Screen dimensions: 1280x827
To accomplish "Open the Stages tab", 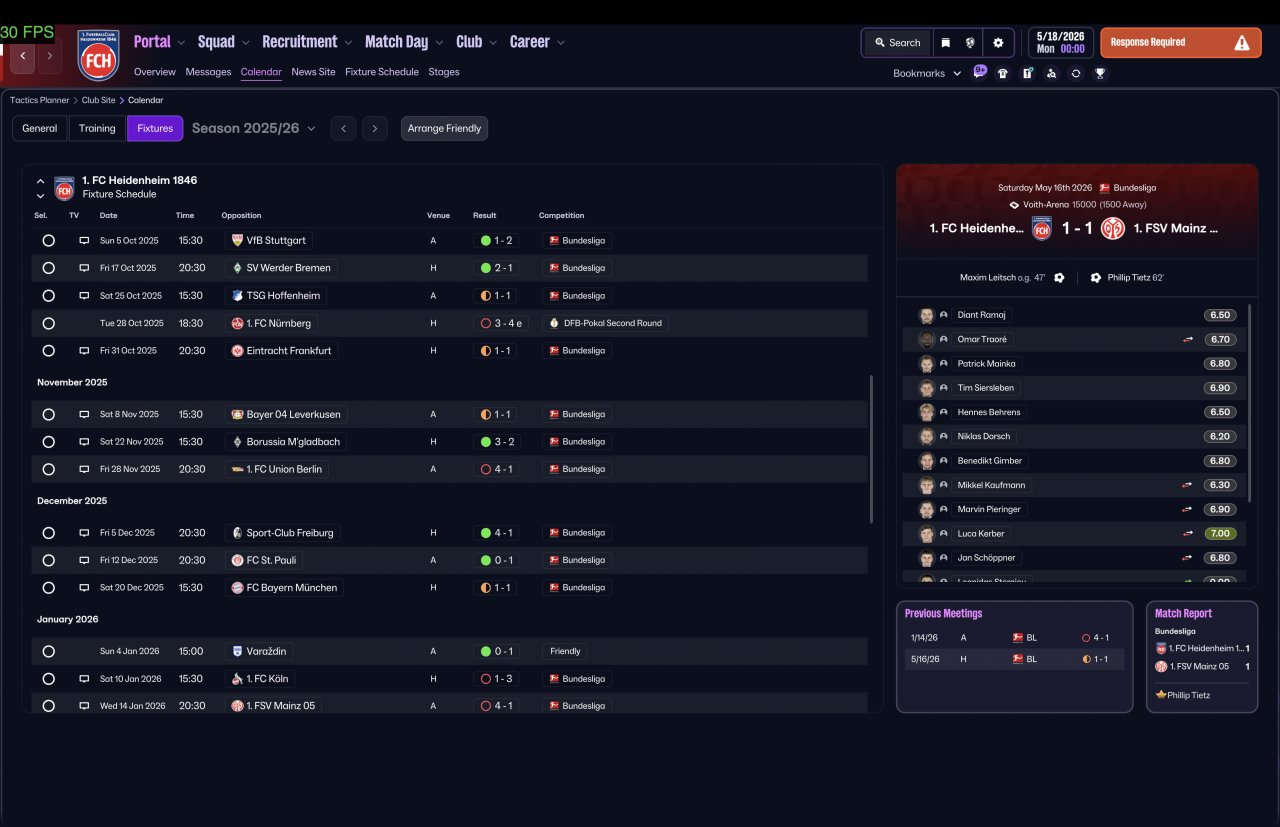I will [444, 72].
